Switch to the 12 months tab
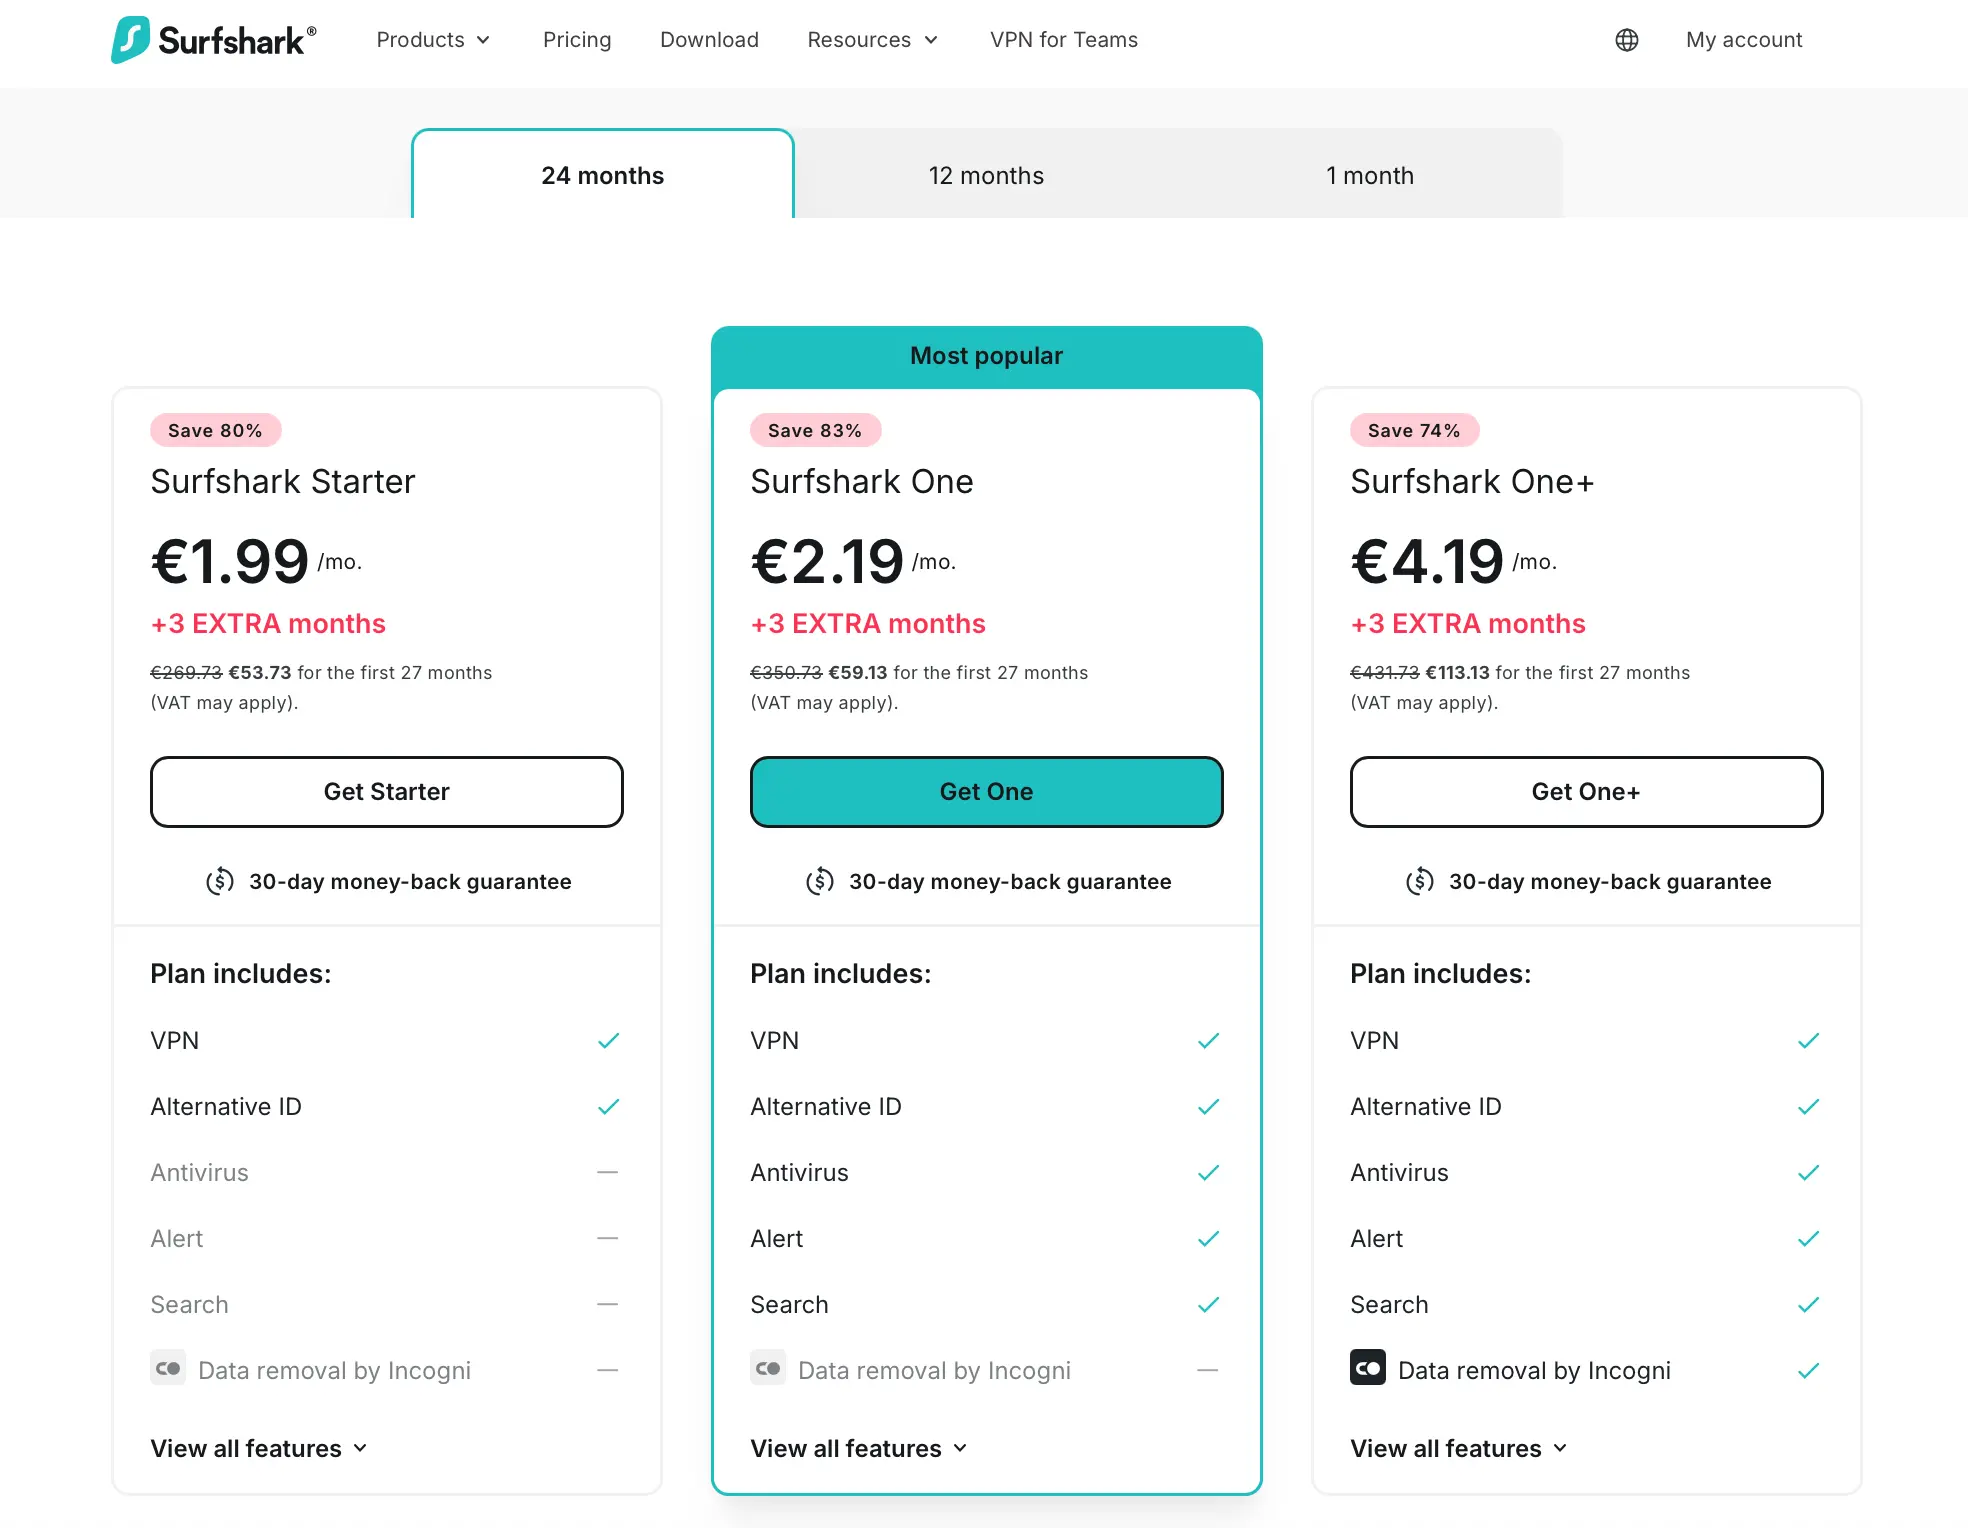The height and width of the screenshot is (1528, 1968). pos(986,175)
